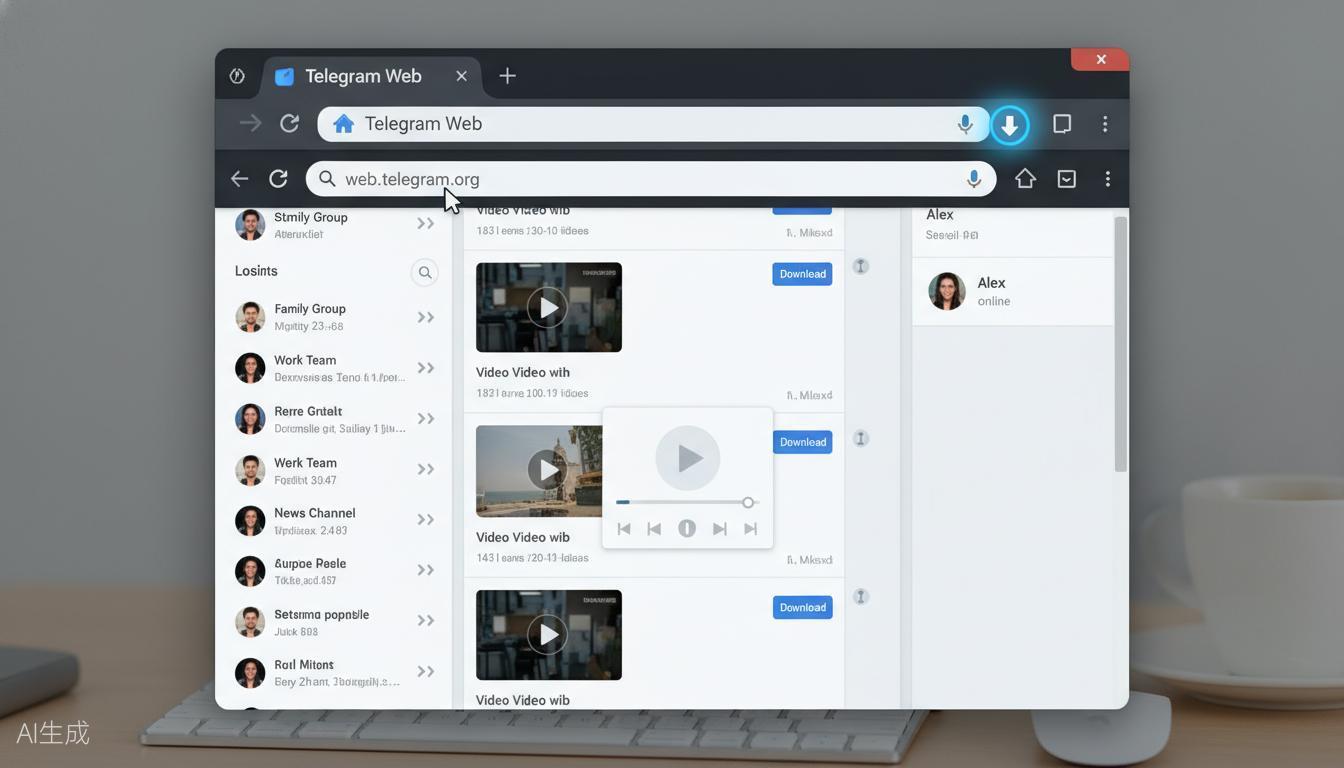This screenshot has height=768, width=1344.
Task: Close the Telegram Web tab
Action: pyautogui.click(x=461, y=76)
